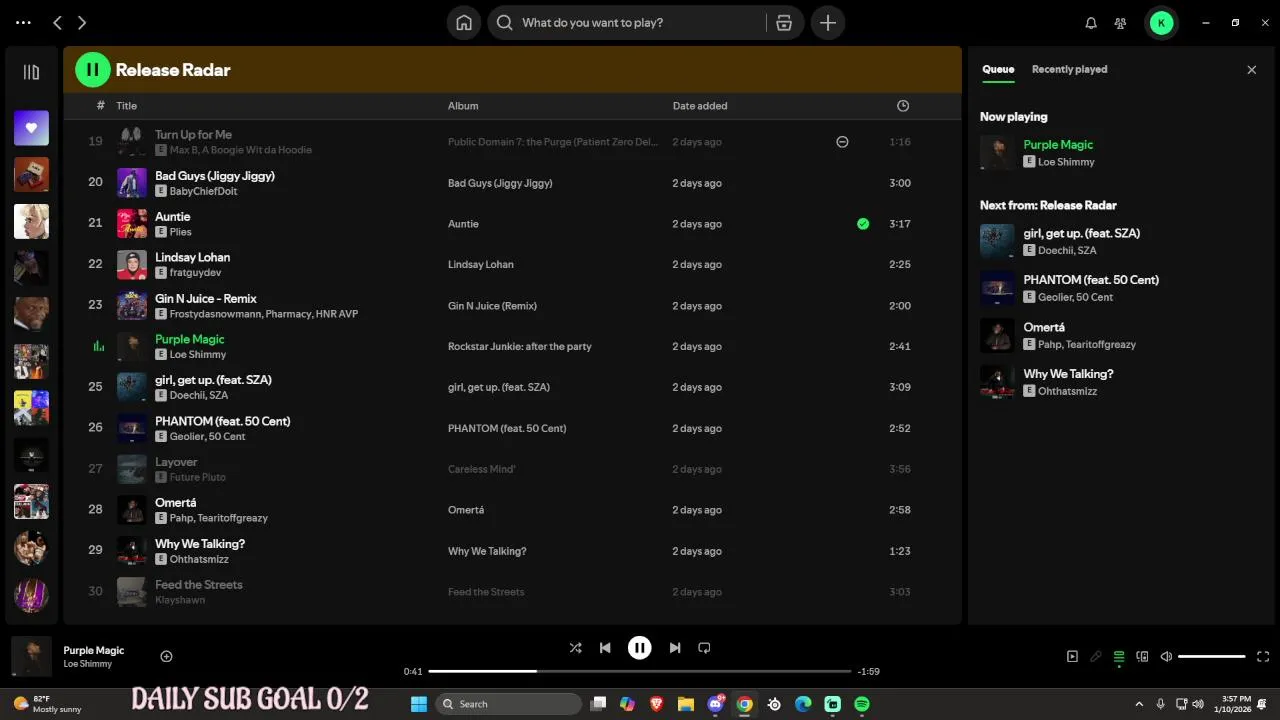Click girl, get up. (feat. SZA) in the queue
Image resolution: width=1280 pixels, height=720 pixels.
pos(1082,233)
